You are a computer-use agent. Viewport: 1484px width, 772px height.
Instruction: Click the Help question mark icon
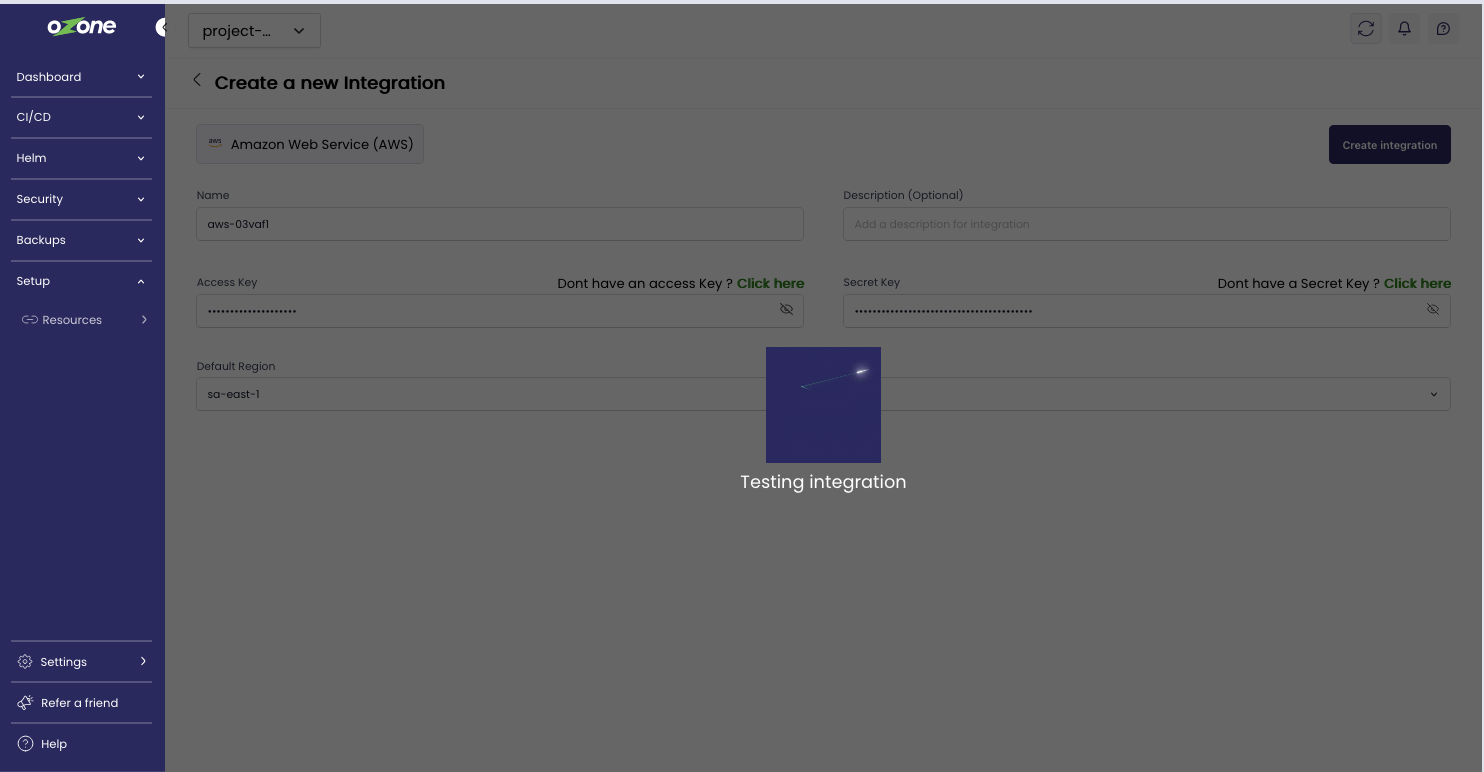pyautogui.click(x=26, y=744)
